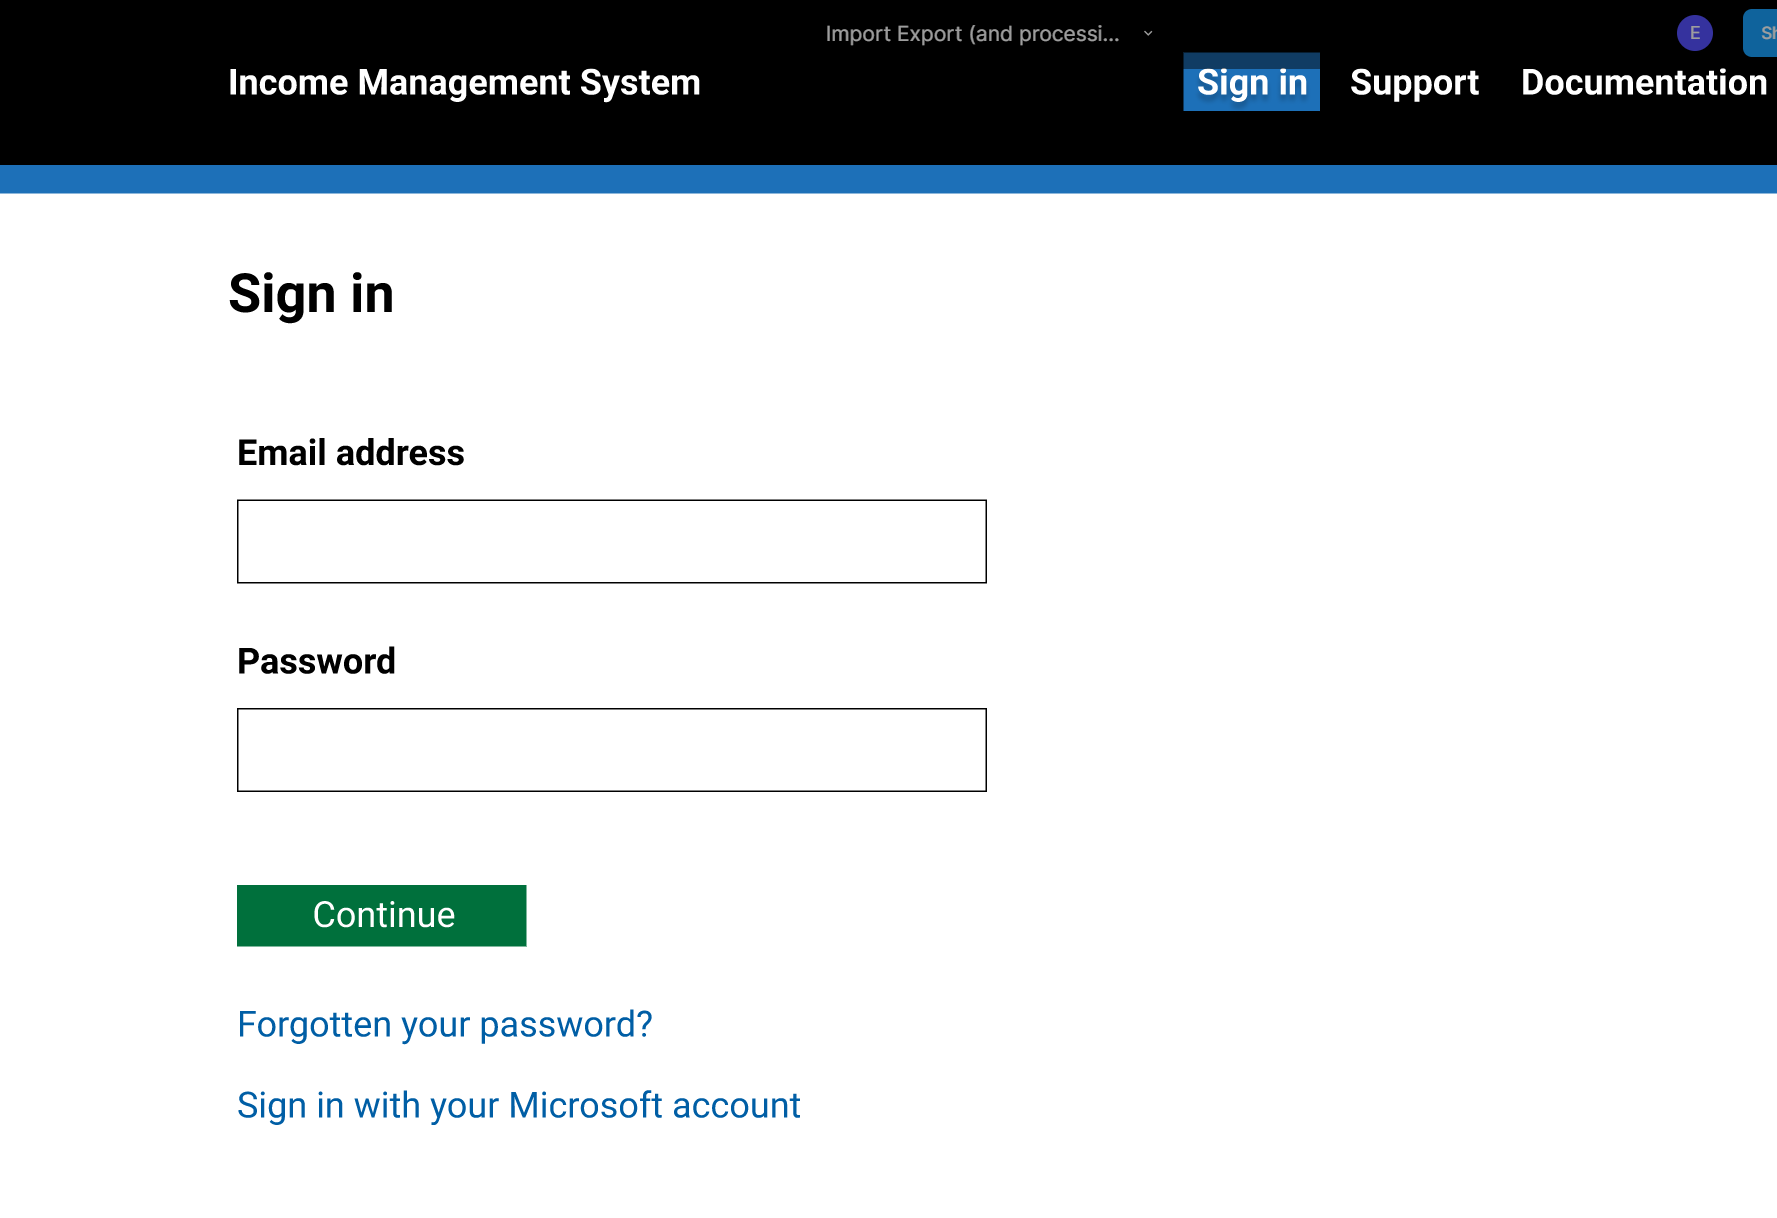Click the chevron beside Import Export title
The width and height of the screenshot is (1777, 1218).
pos(1148,34)
